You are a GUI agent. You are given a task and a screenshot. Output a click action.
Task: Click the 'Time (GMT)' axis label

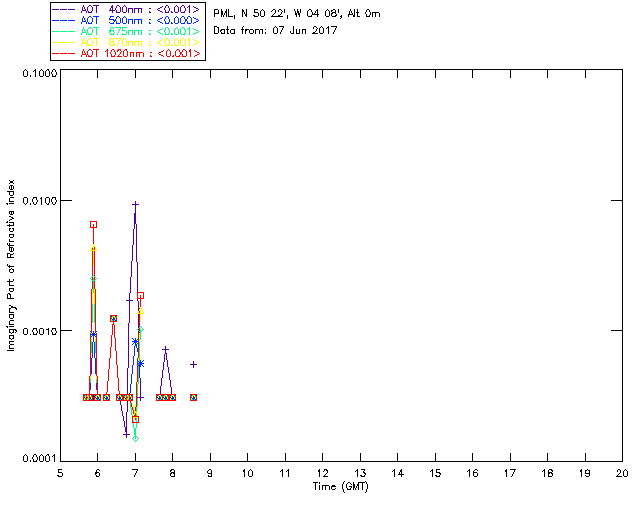(340, 487)
